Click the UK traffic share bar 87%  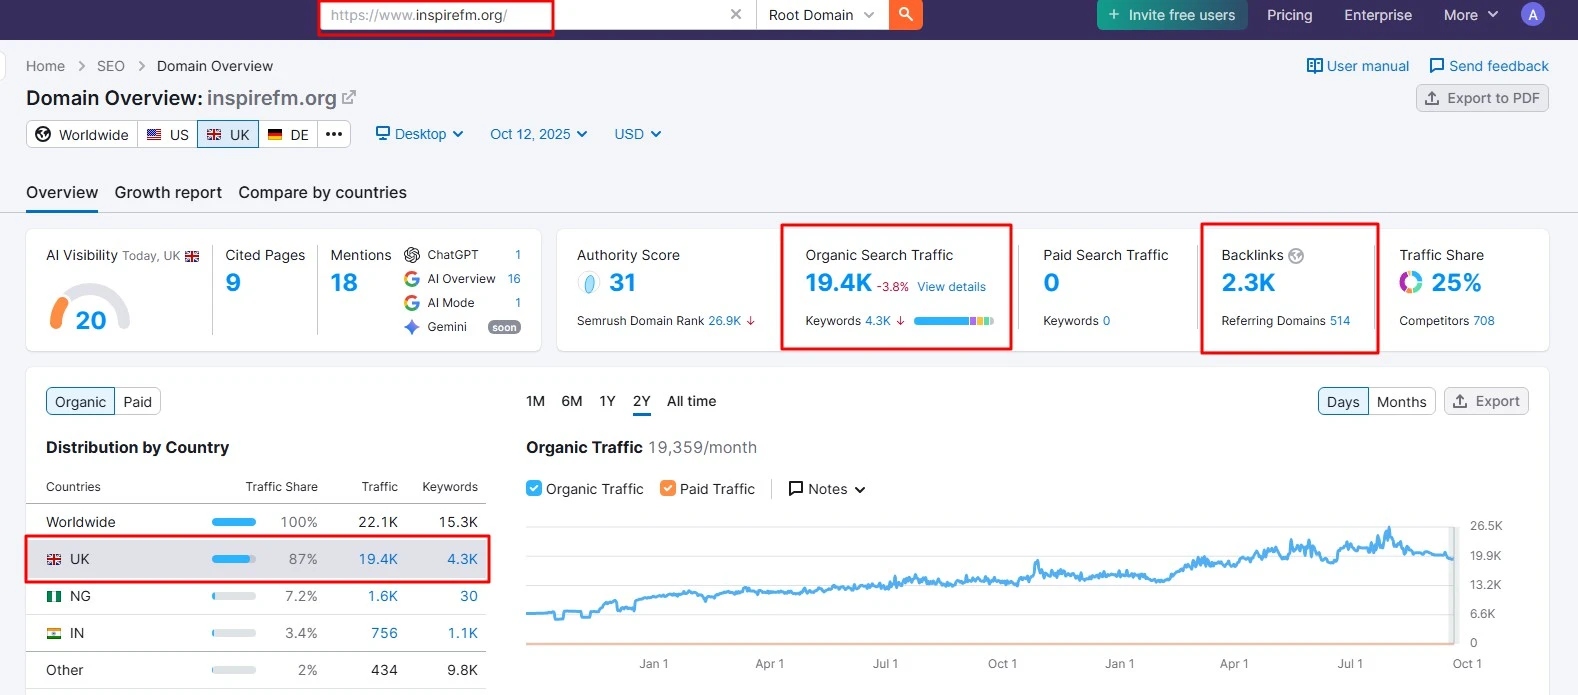[234, 559]
